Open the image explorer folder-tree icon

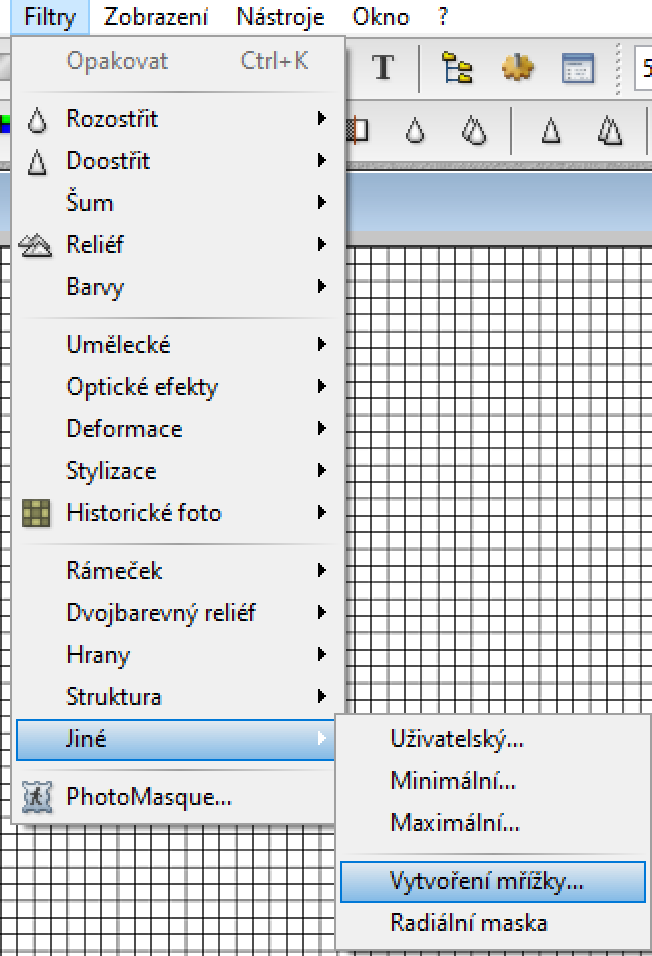[x=458, y=67]
